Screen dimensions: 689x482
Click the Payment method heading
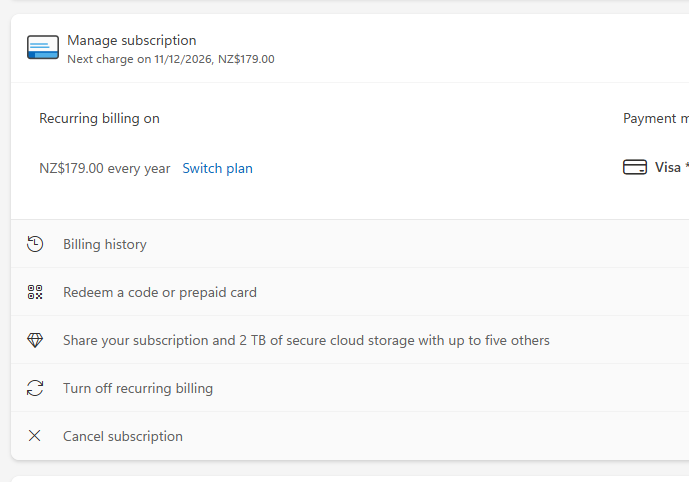pos(656,119)
